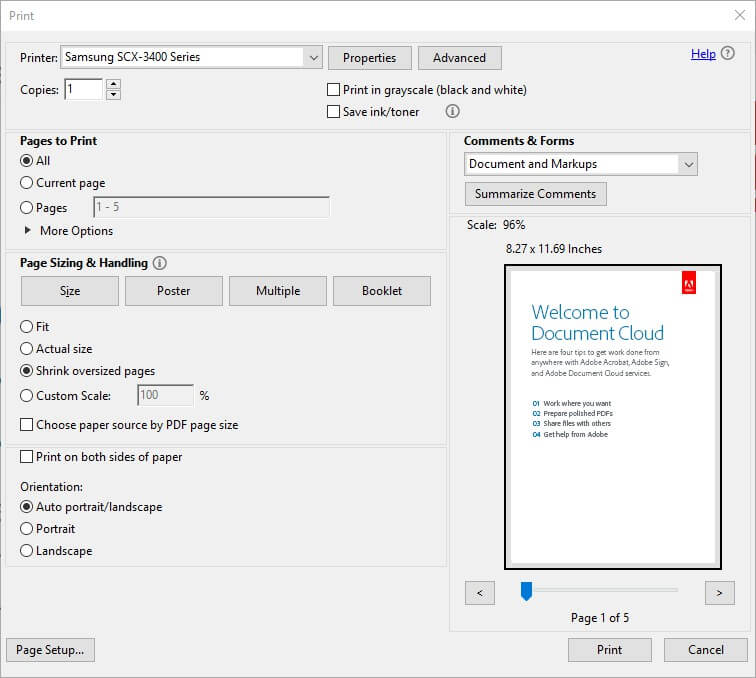This screenshot has height=678, width=756.
Task: Open the Advanced print settings
Action: 460,58
